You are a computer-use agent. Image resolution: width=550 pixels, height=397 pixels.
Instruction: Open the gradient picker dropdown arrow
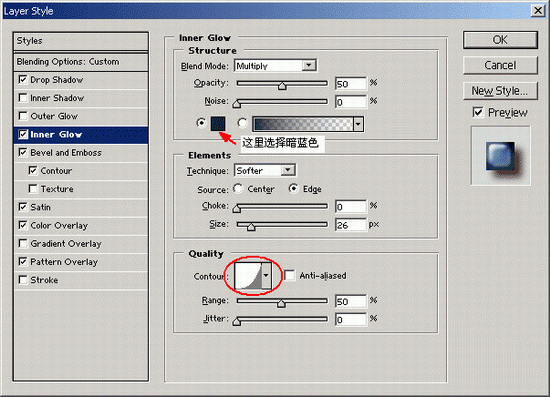click(358, 124)
